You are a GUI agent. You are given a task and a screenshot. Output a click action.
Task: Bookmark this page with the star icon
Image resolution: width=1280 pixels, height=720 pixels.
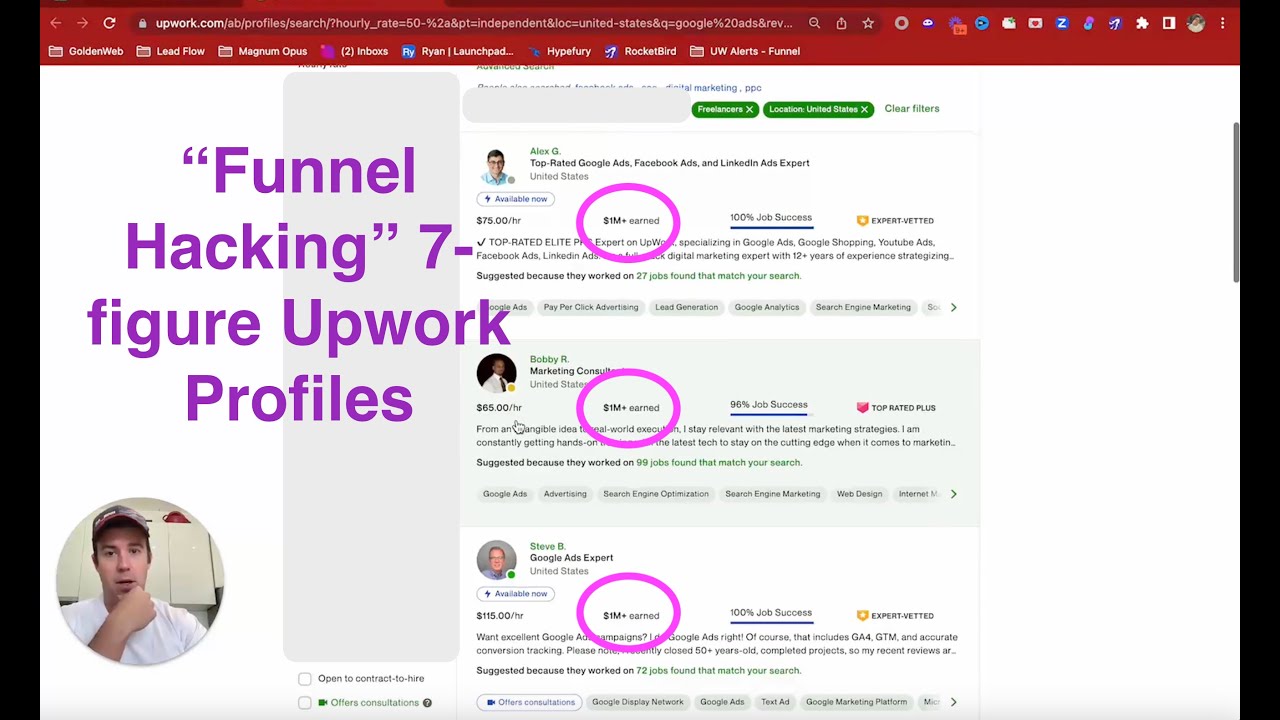pyautogui.click(x=868, y=23)
